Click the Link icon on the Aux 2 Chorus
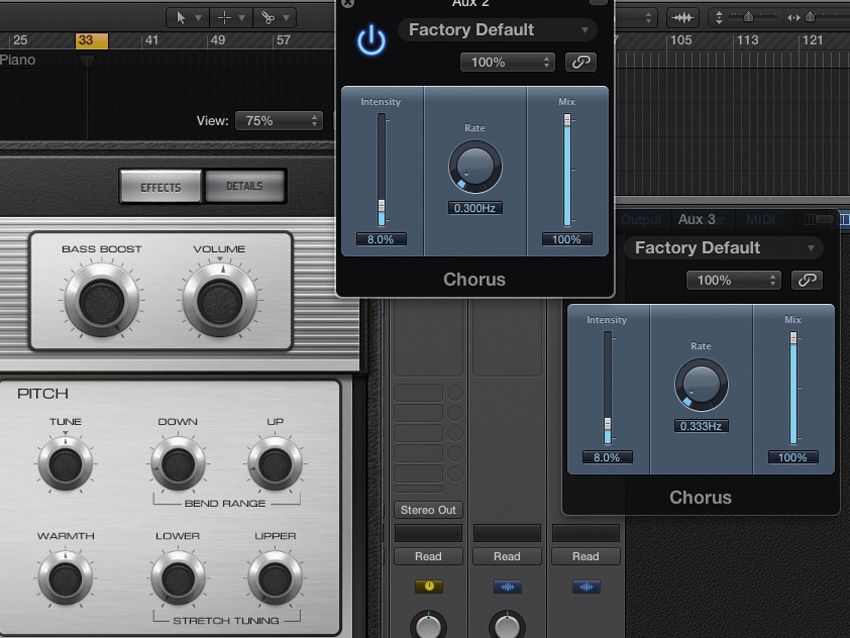 (x=580, y=61)
